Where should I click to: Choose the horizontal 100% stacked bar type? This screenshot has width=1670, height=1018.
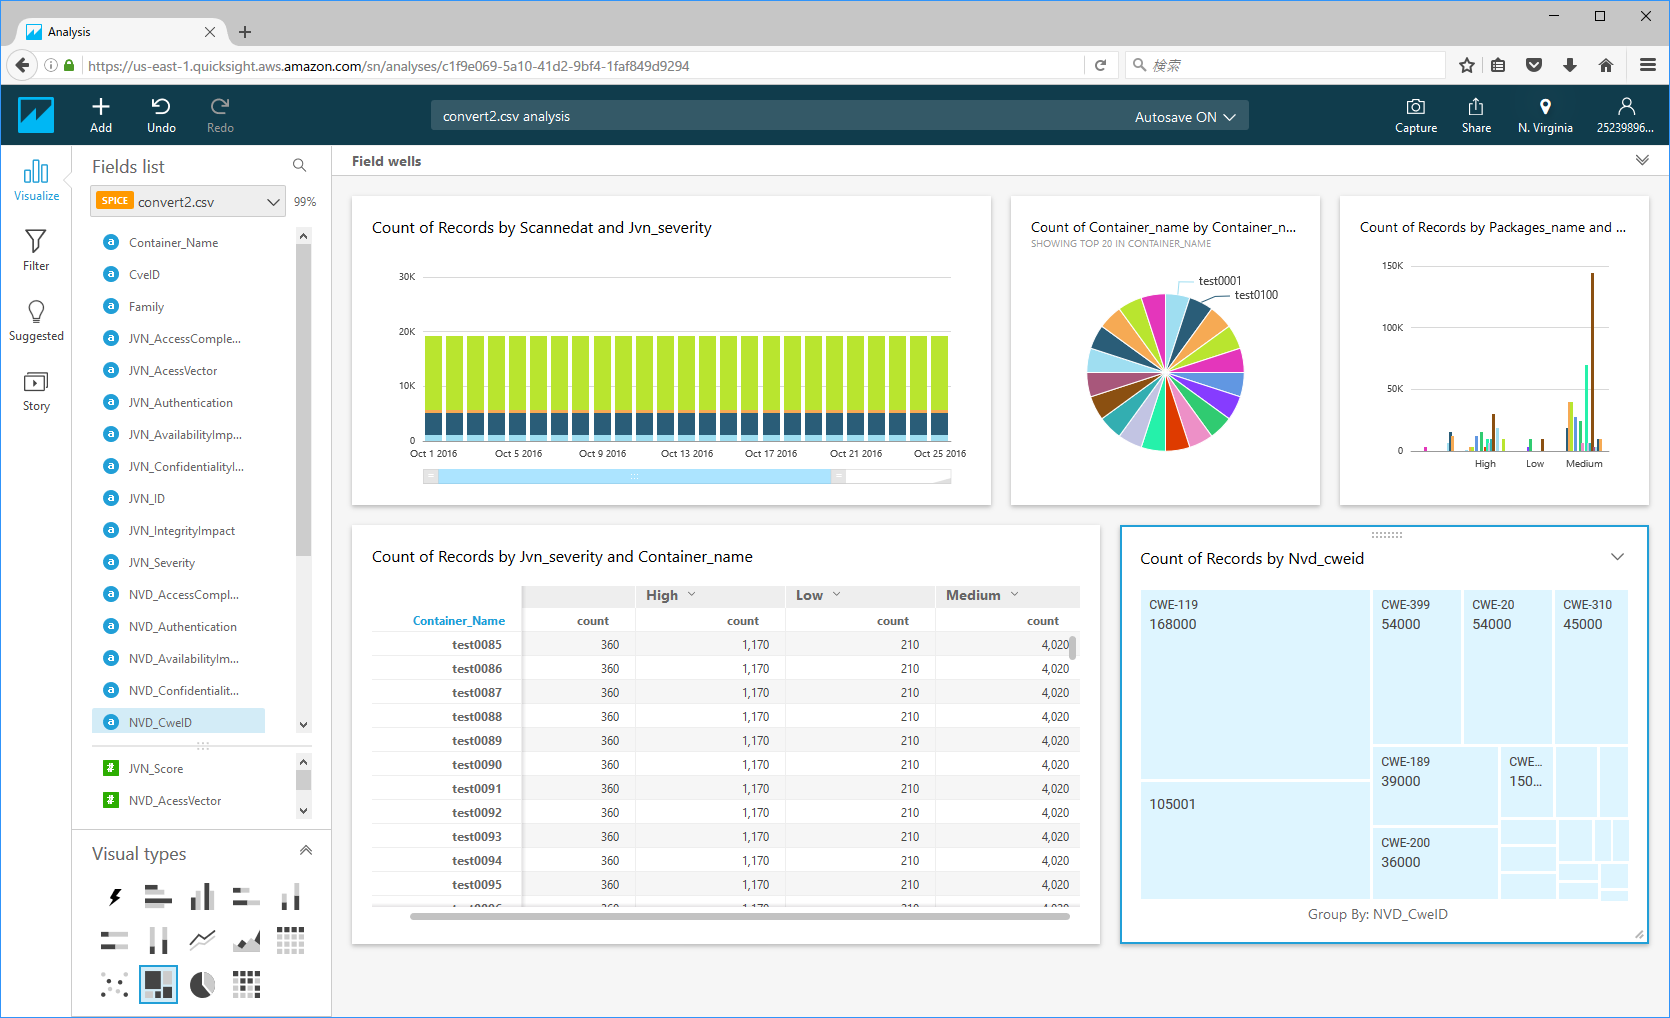[x=115, y=940]
